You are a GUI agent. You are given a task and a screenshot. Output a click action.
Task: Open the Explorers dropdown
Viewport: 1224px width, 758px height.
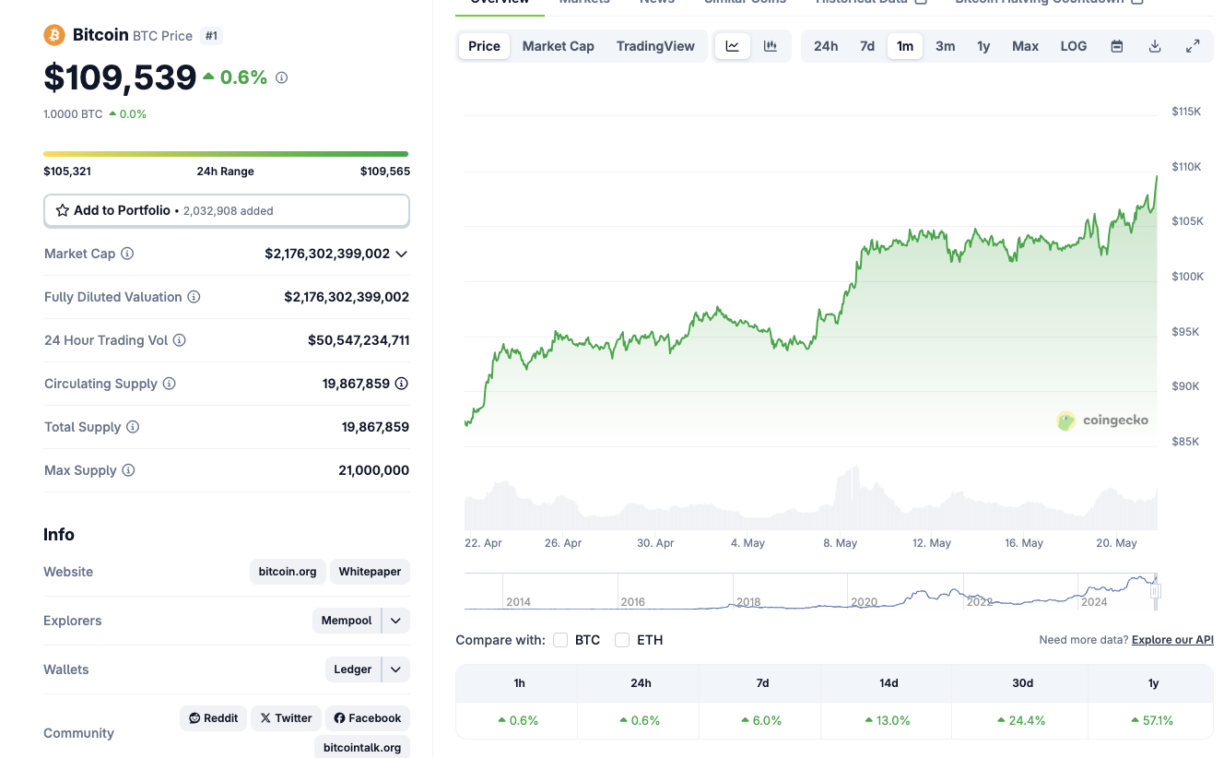point(394,620)
